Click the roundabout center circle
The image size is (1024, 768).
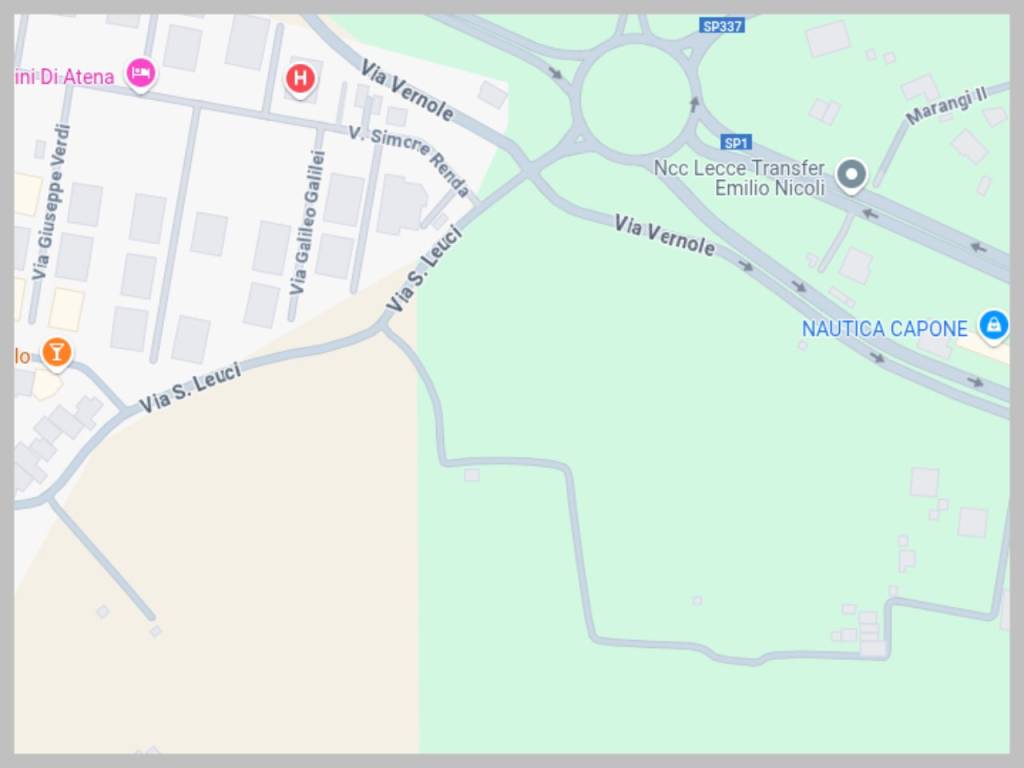tap(635, 99)
